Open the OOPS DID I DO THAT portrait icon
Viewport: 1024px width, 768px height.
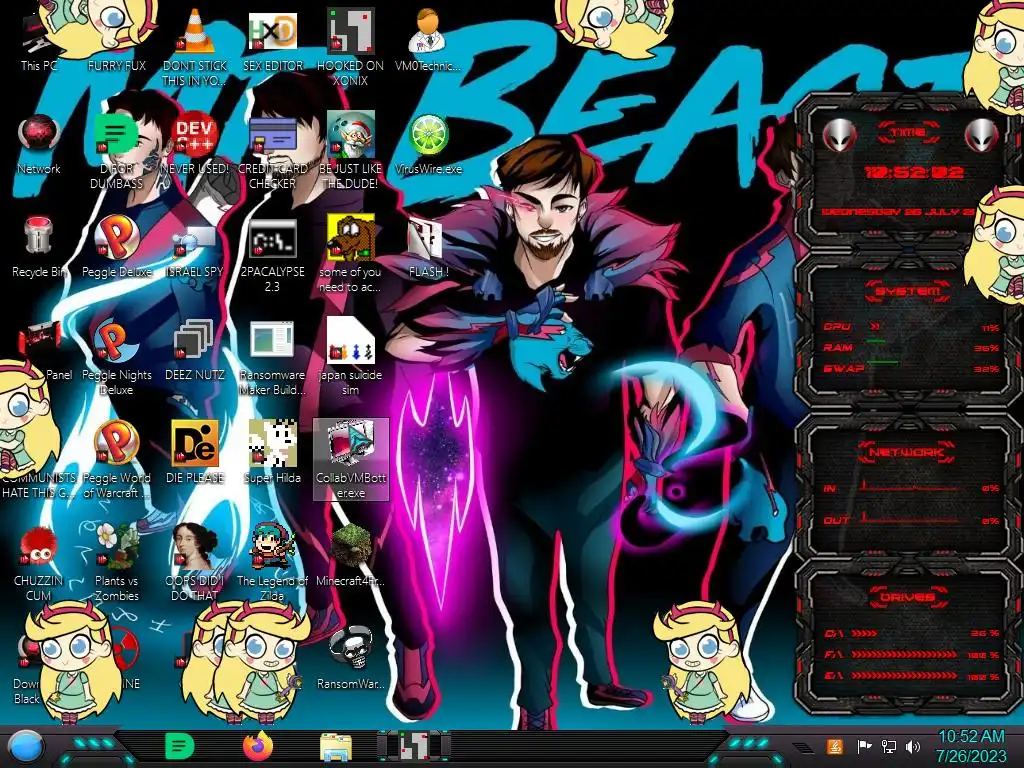pyautogui.click(x=195, y=564)
